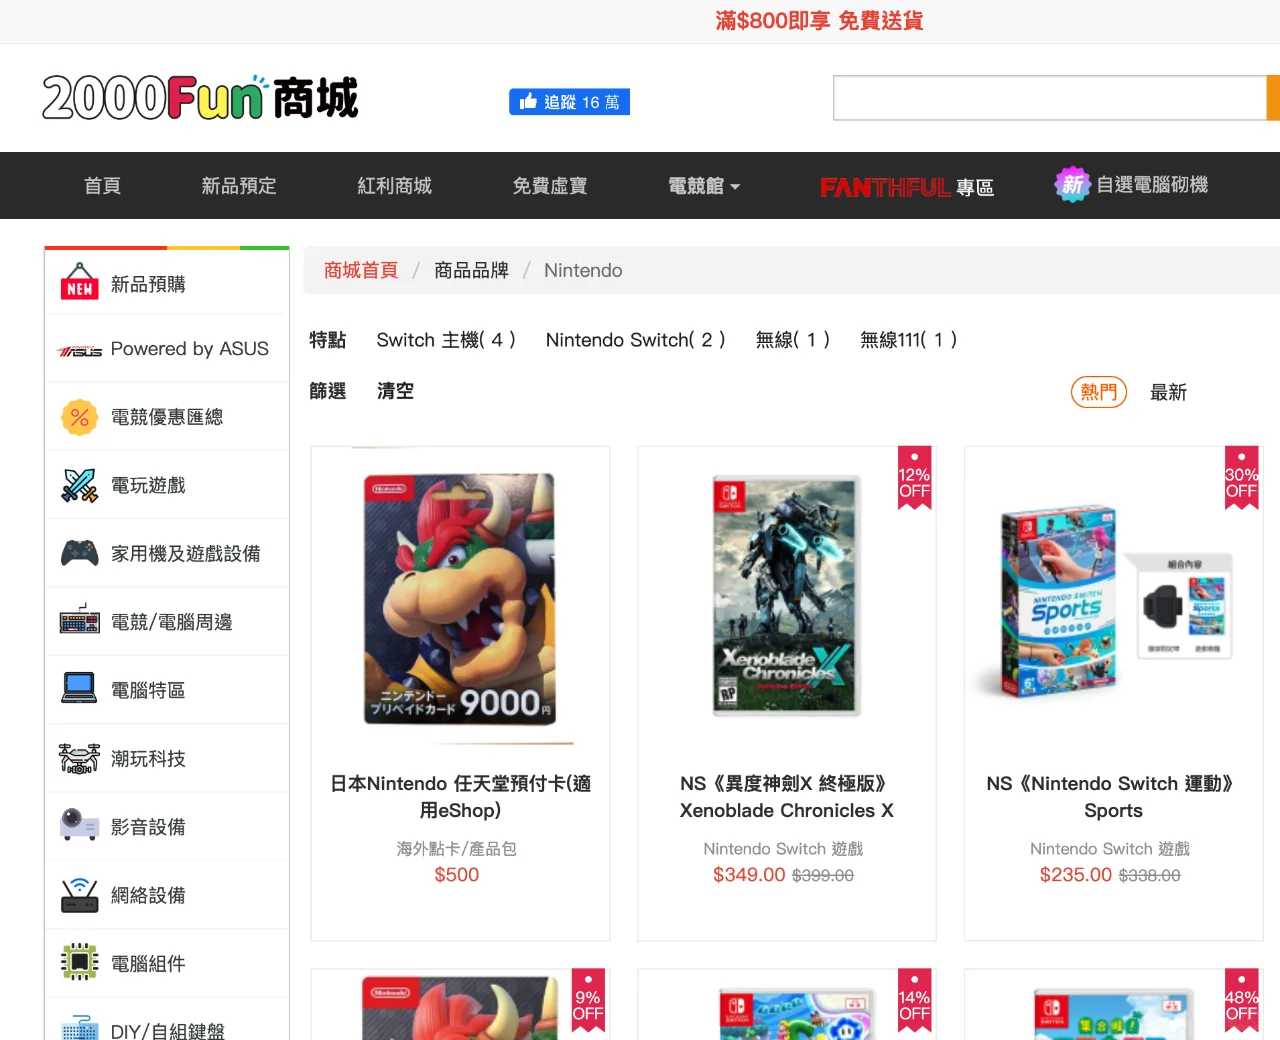Click the ASUS logo icon in sidebar
The width and height of the screenshot is (1280, 1040).
(80, 351)
